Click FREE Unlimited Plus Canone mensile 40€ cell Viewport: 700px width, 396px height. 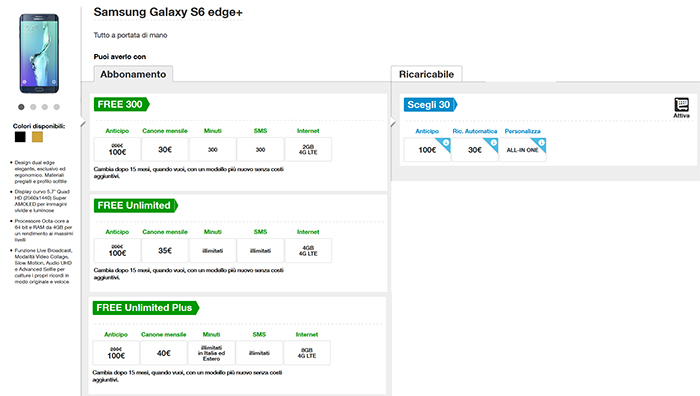point(163,353)
